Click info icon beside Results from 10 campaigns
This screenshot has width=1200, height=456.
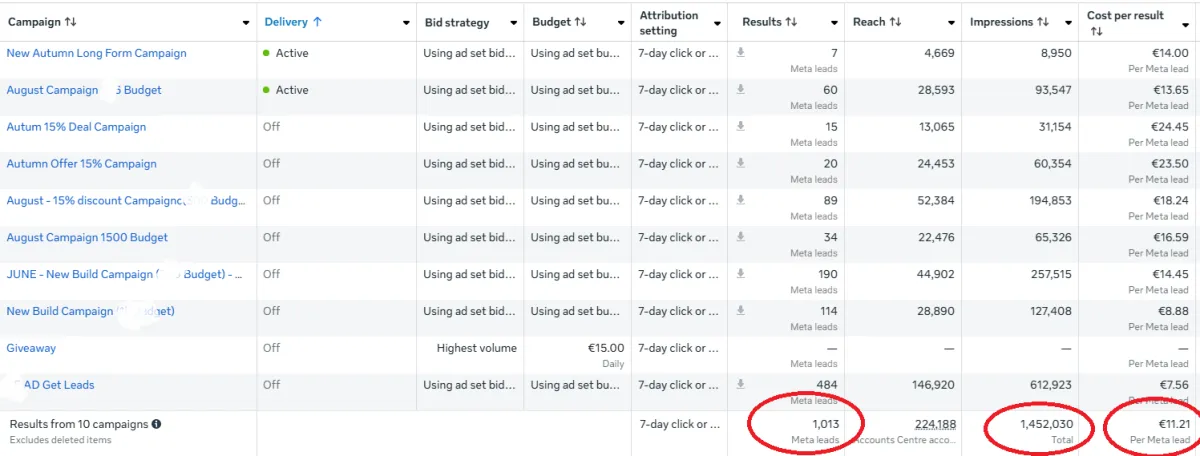[x=155, y=424]
